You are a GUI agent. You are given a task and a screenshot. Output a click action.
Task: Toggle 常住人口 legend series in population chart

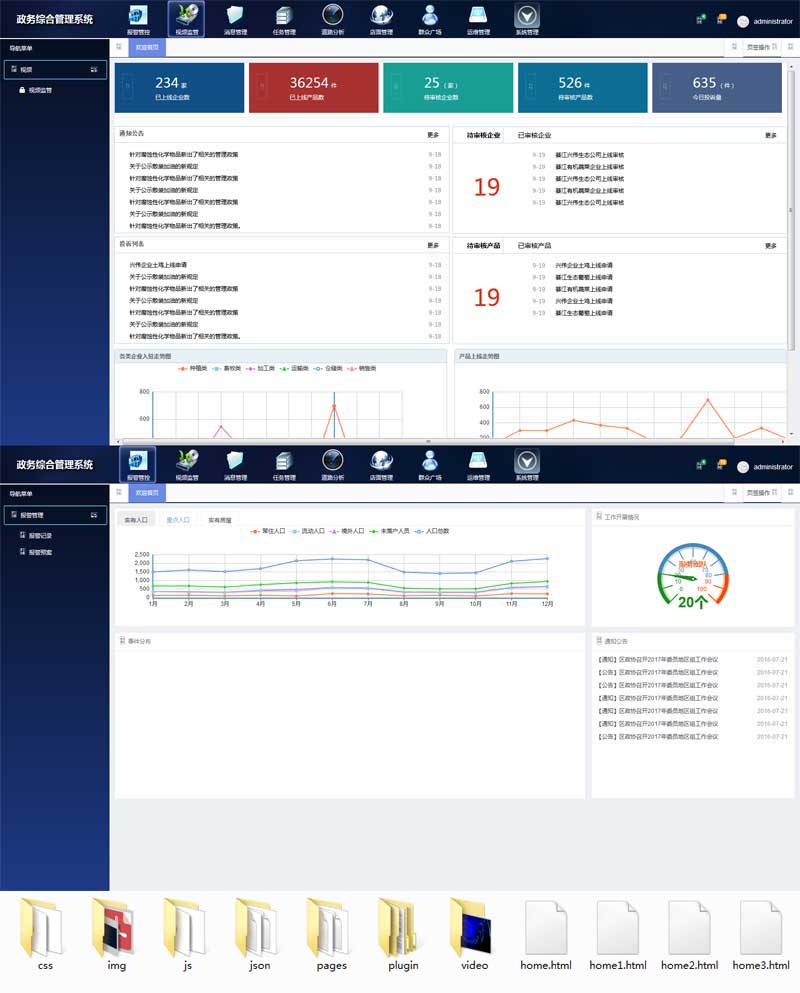coord(268,531)
